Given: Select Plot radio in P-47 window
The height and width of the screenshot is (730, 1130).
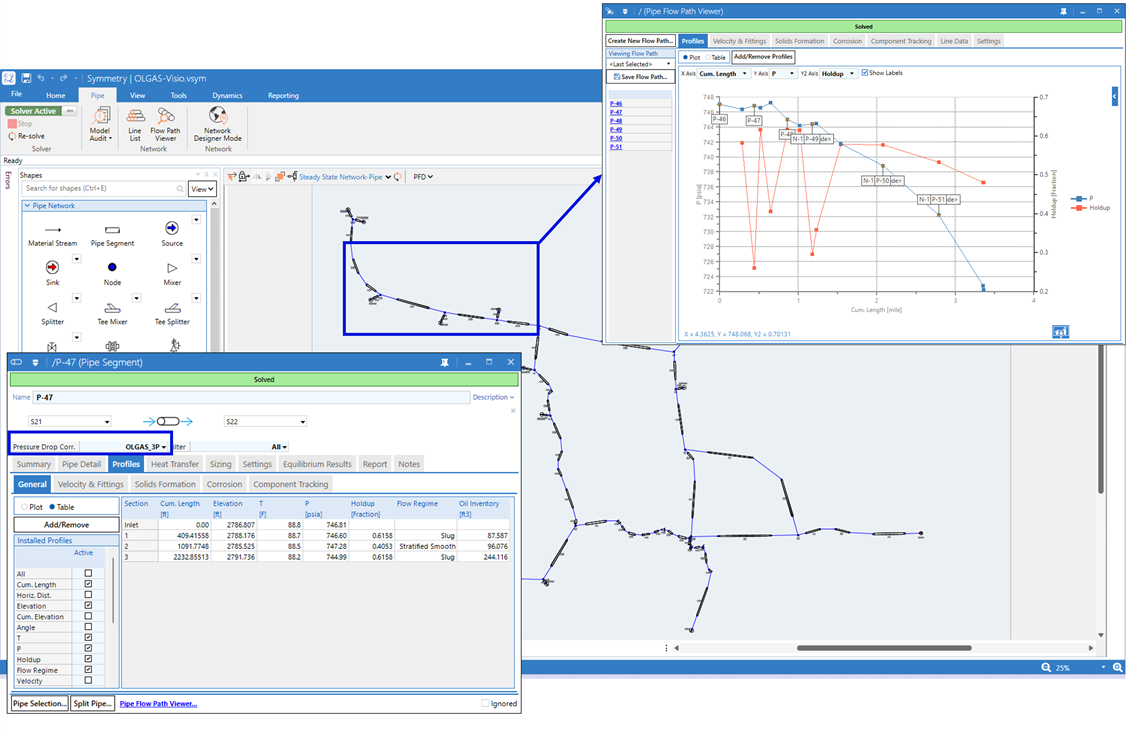Looking at the screenshot, I should coord(25,507).
